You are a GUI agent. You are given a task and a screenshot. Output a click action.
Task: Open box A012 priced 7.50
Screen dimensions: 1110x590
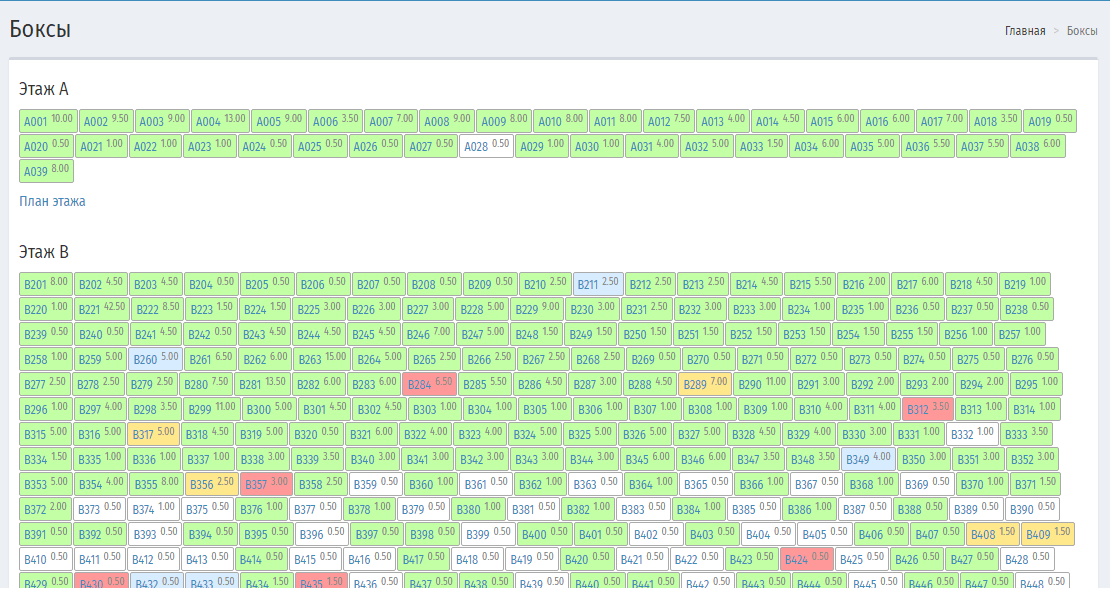668,121
